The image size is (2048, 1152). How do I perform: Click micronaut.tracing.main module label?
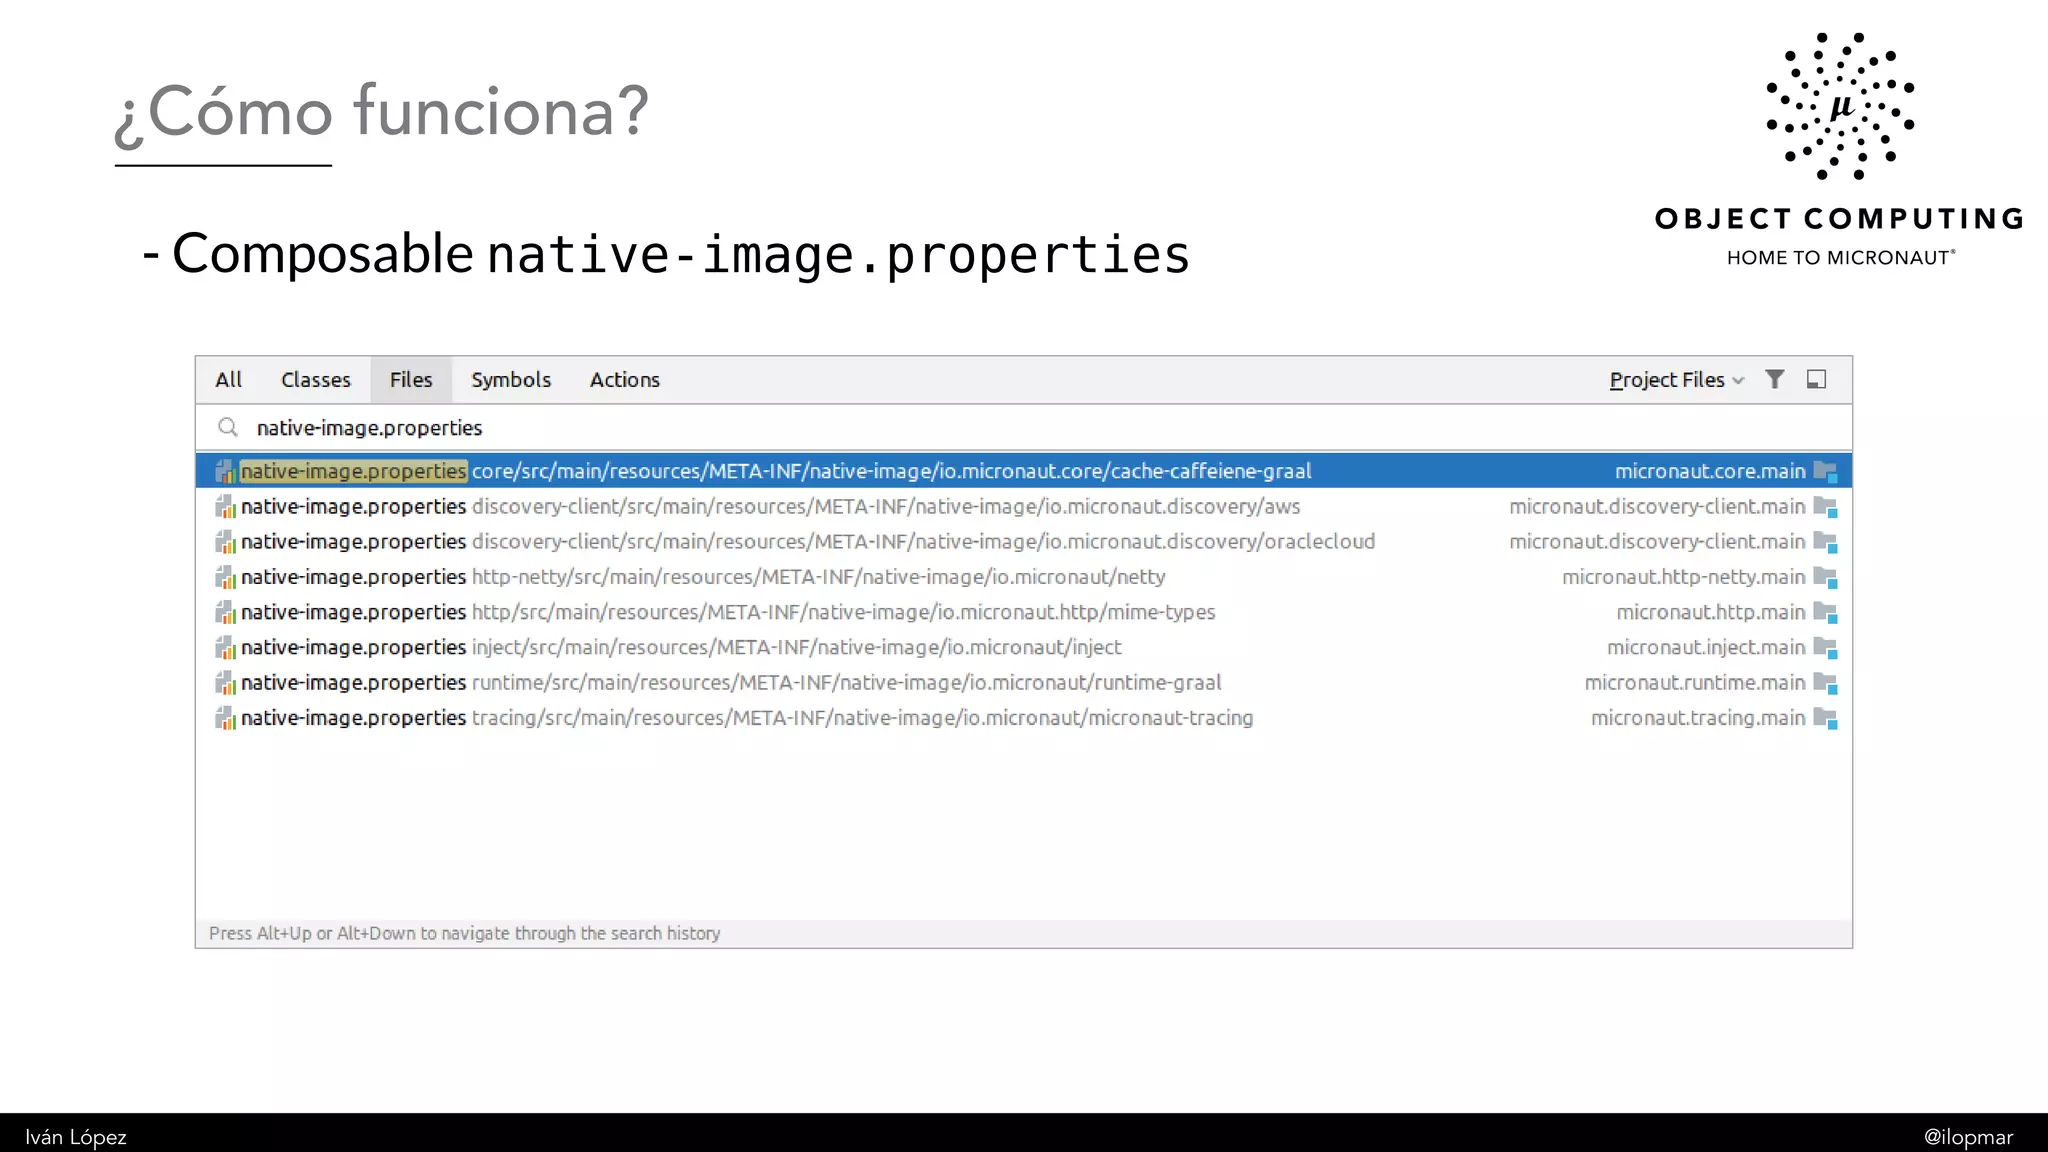[x=1698, y=718]
